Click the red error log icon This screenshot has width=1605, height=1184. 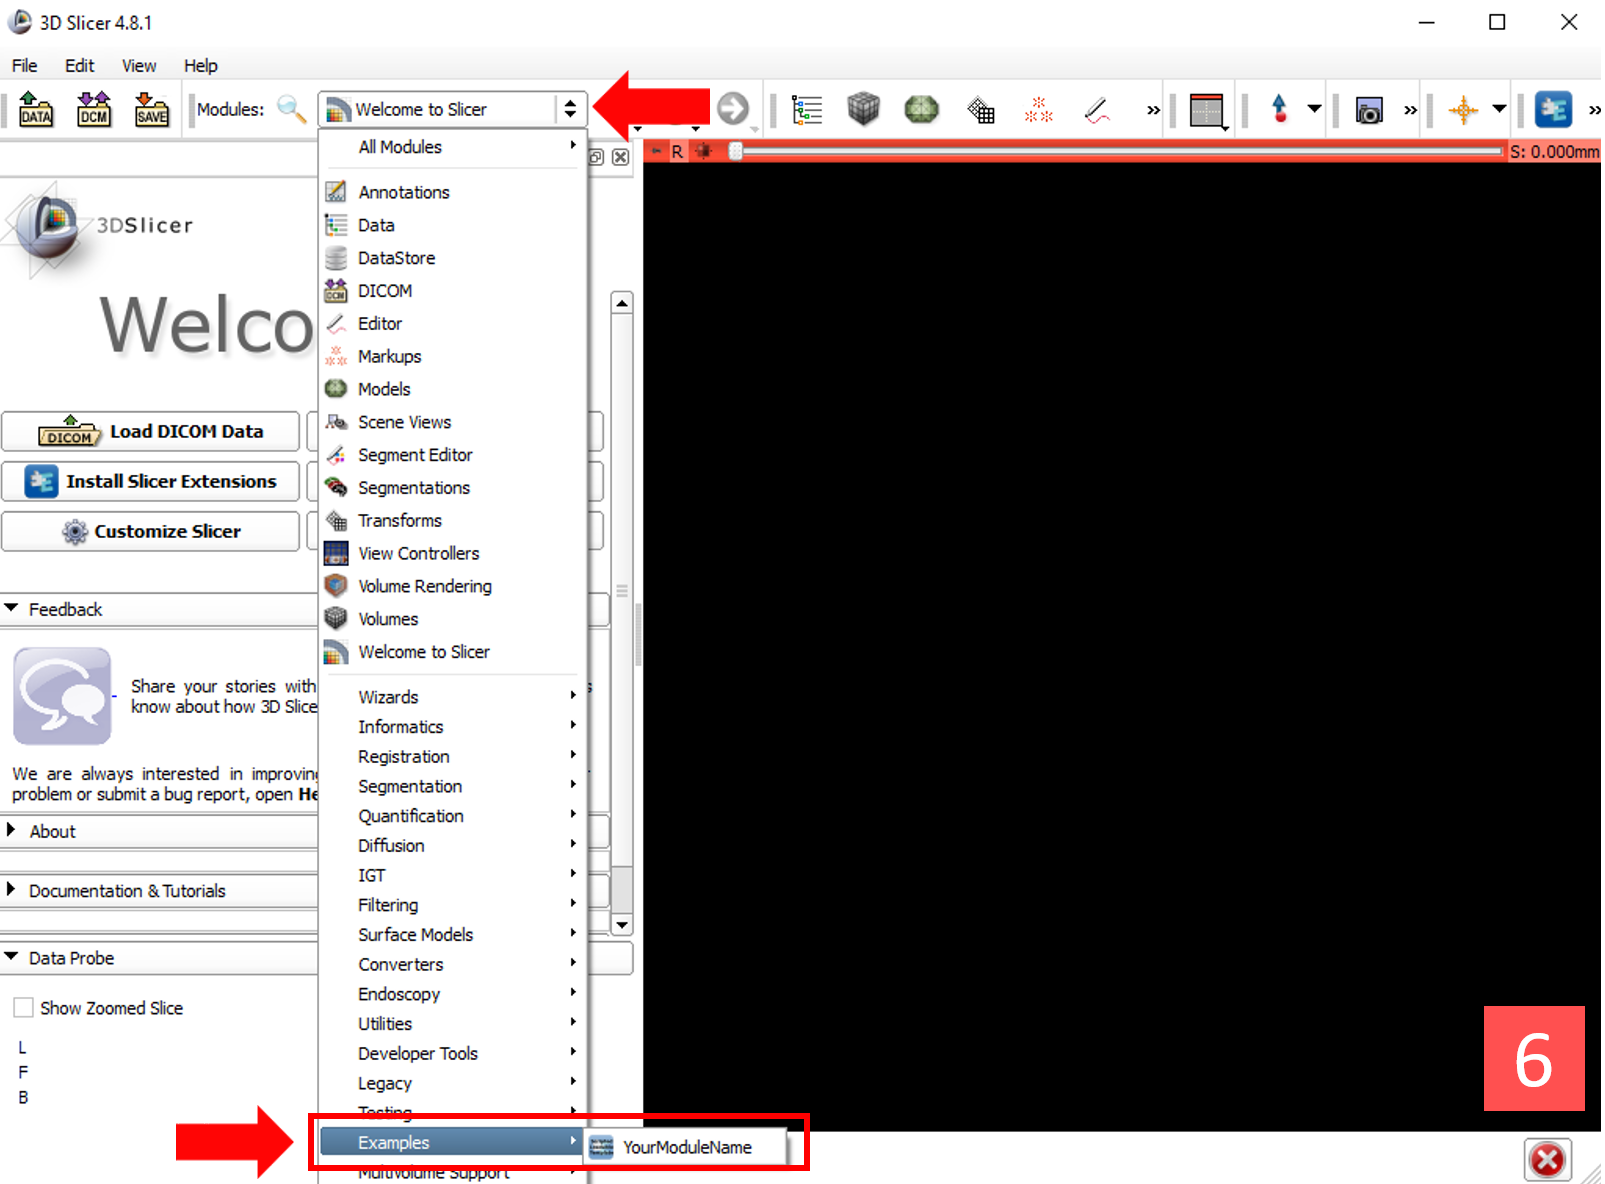(1548, 1160)
